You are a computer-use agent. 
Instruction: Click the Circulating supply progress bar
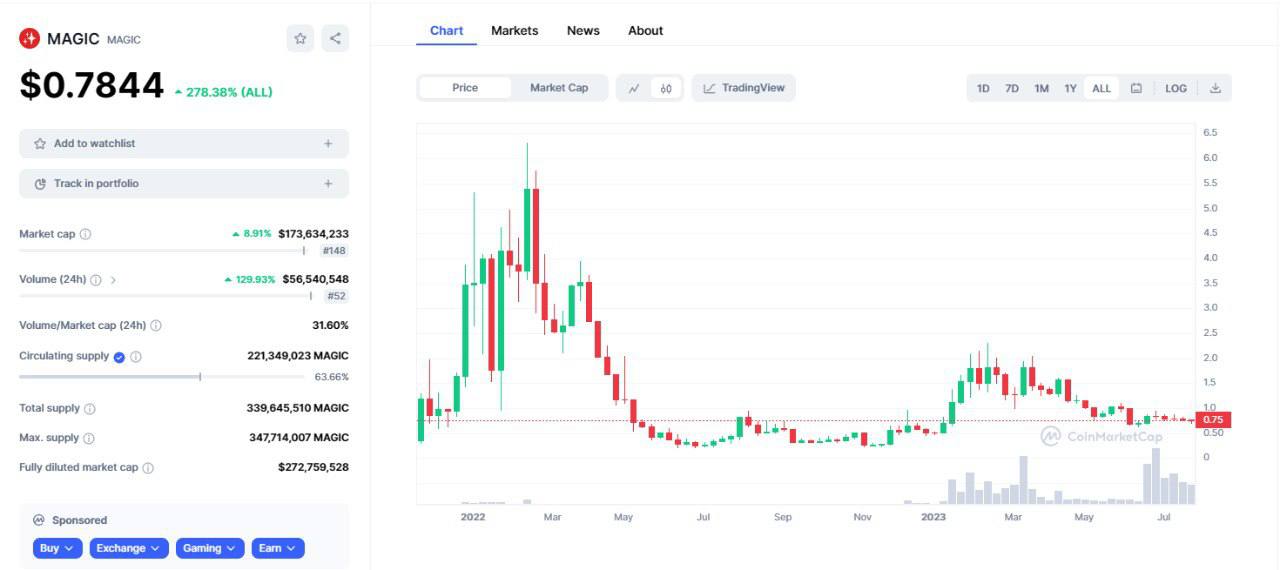coord(161,377)
